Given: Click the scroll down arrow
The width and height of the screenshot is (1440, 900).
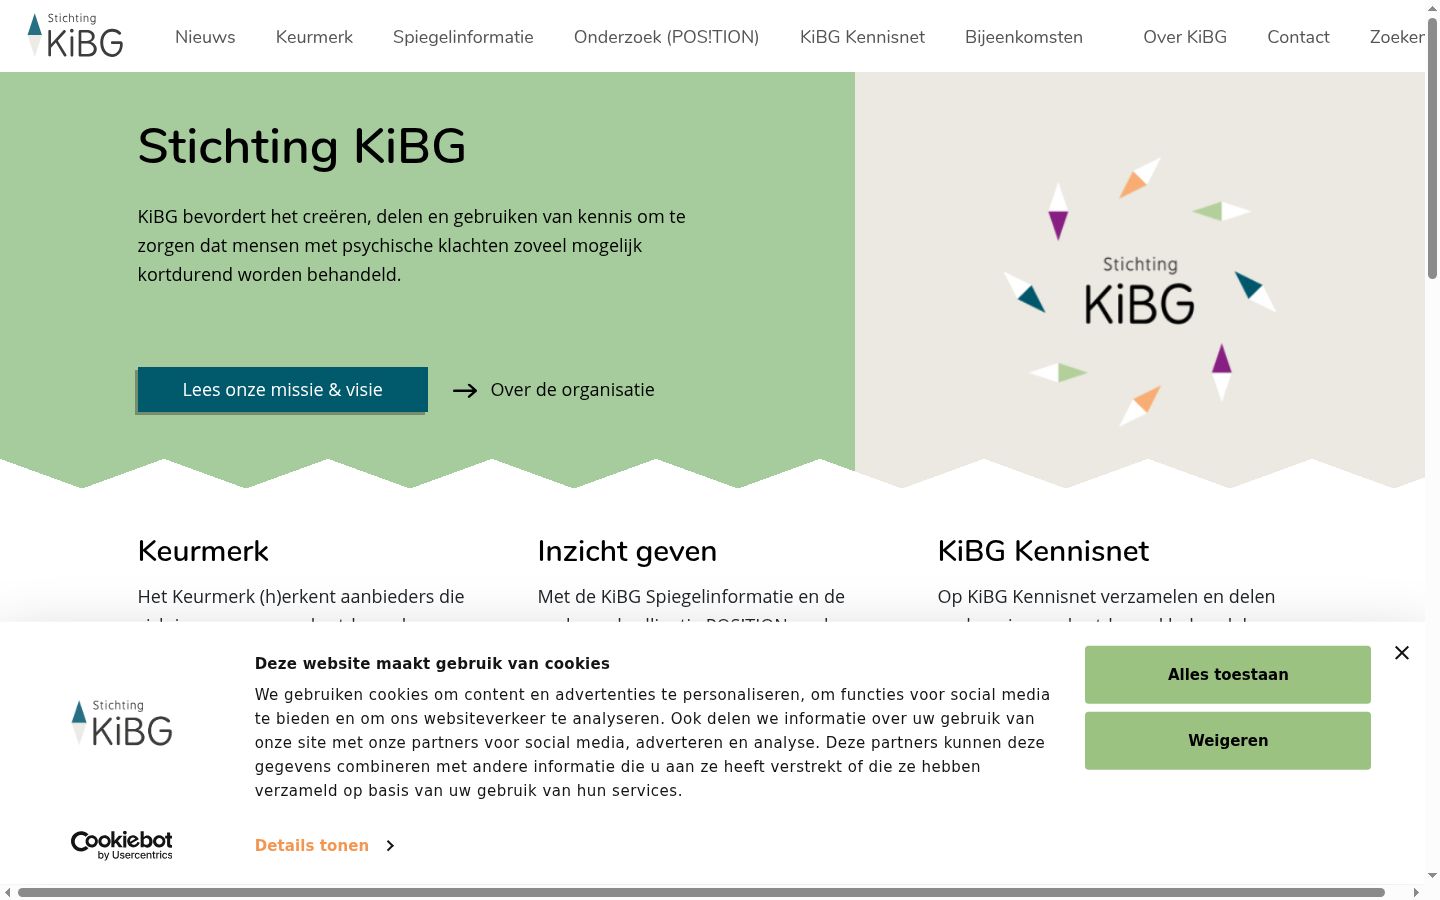Looking at the screenshot, I should point(1432,876).
